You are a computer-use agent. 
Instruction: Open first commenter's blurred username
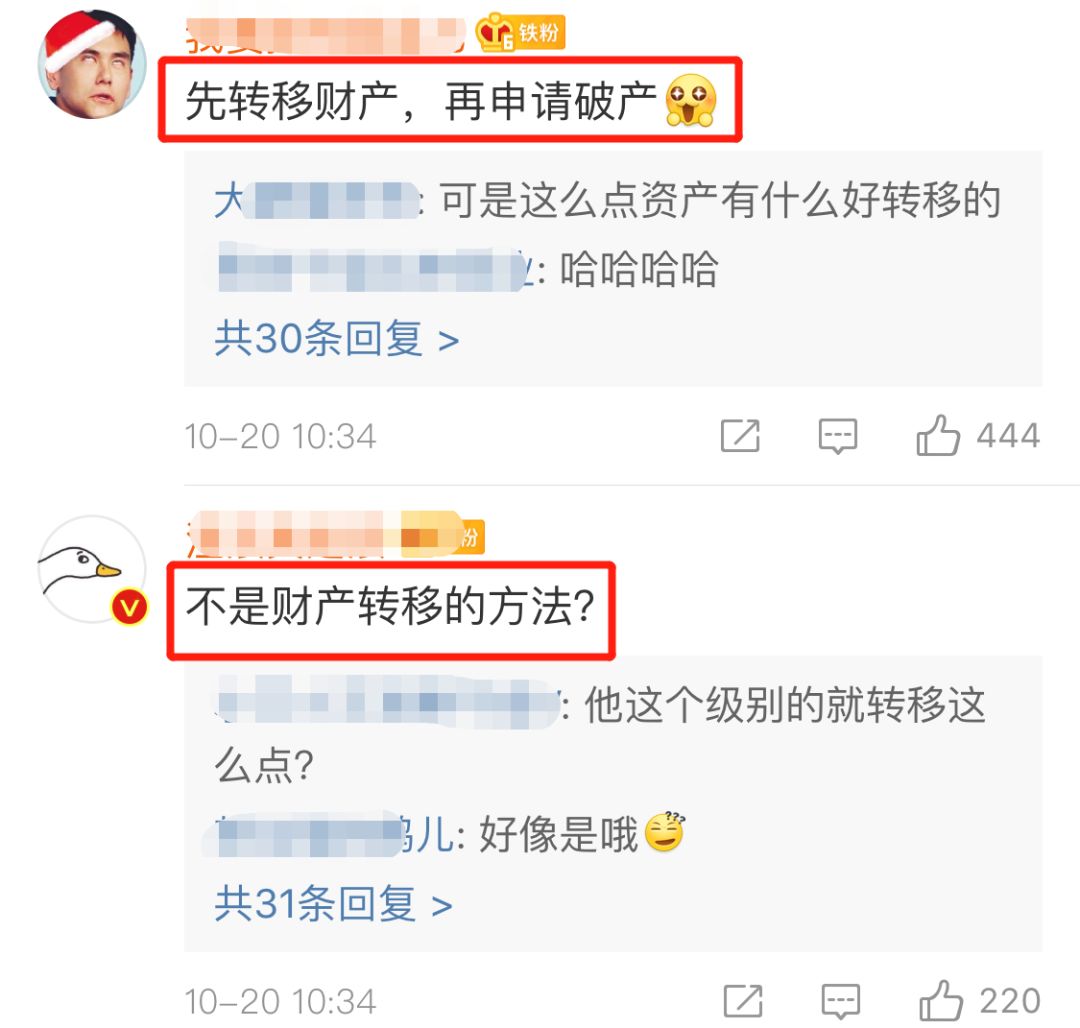pyautogui.click(x=326, y=35)
